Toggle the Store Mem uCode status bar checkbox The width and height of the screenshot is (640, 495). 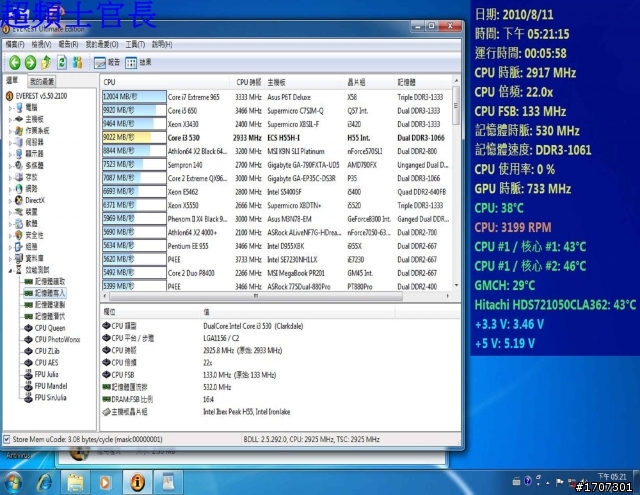pos(7,440)
